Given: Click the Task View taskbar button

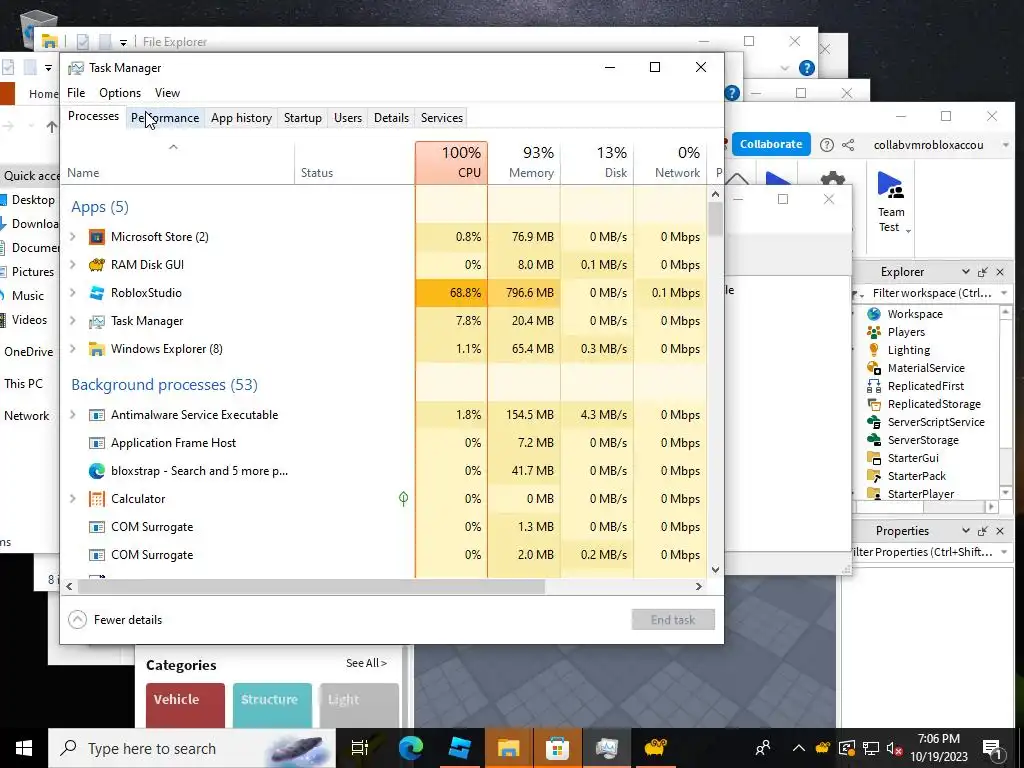Looking at the screenshot, I should (360, 748).
